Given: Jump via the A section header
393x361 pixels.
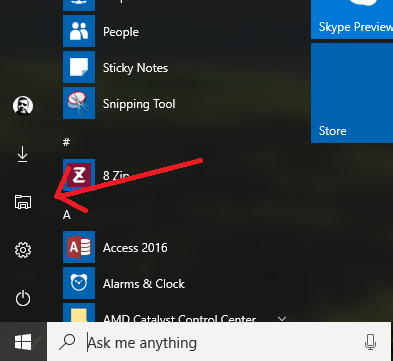Looking at the screenshot, I should coord(67,215).
